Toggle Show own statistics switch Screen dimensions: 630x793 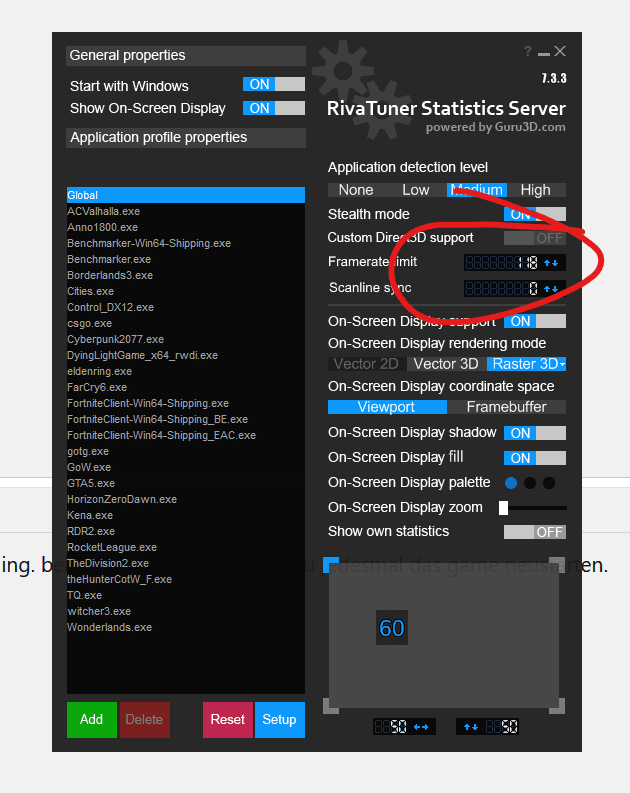(x=535, y=532)
